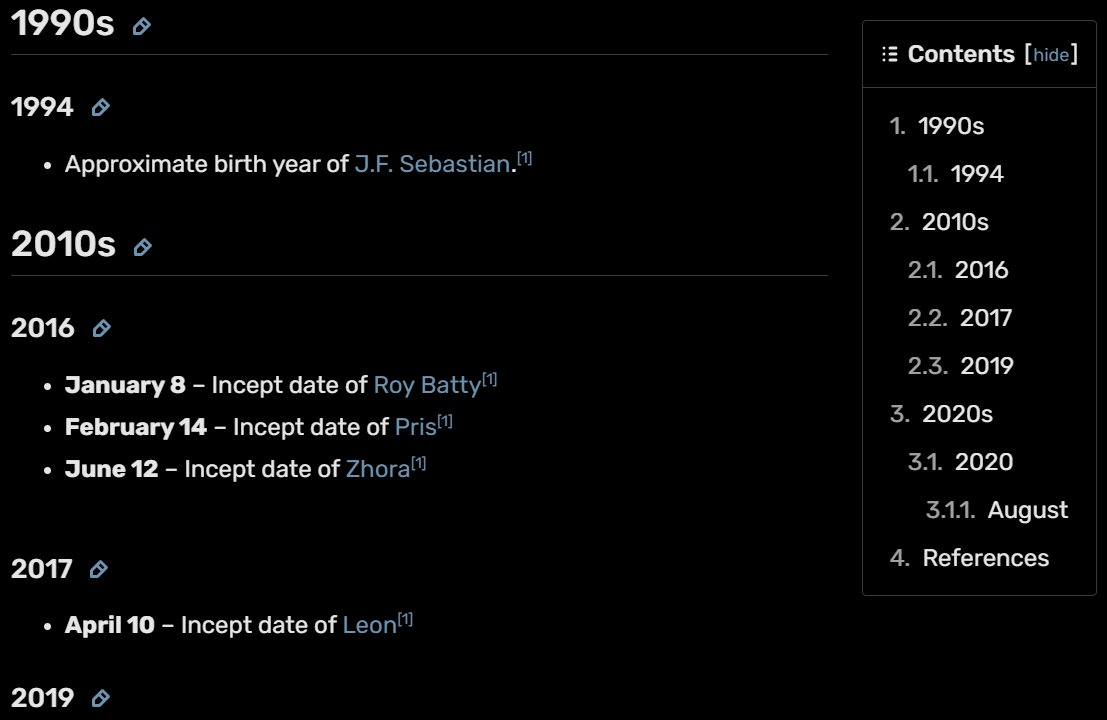Image resolution: width=1107 pixels, height=720 pixels.
Task: Open the Zhora article link
Action: tap(377, 469)
